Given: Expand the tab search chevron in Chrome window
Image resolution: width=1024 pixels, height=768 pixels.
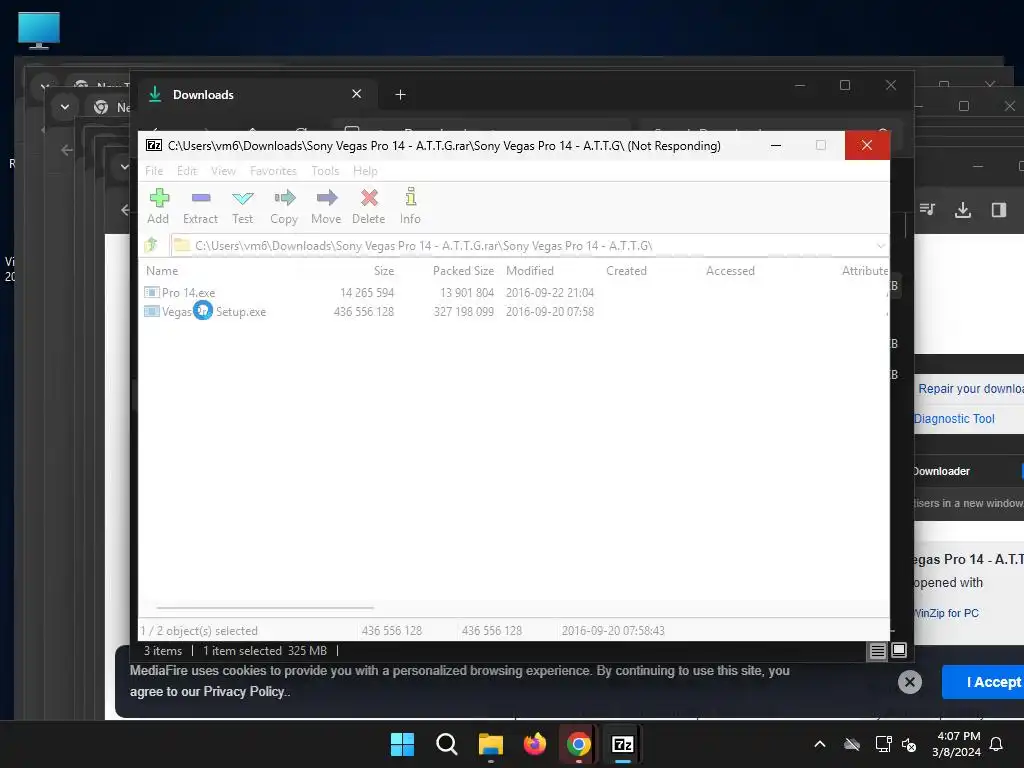Looking at the screenshot, I should click(x=65, y=107).
